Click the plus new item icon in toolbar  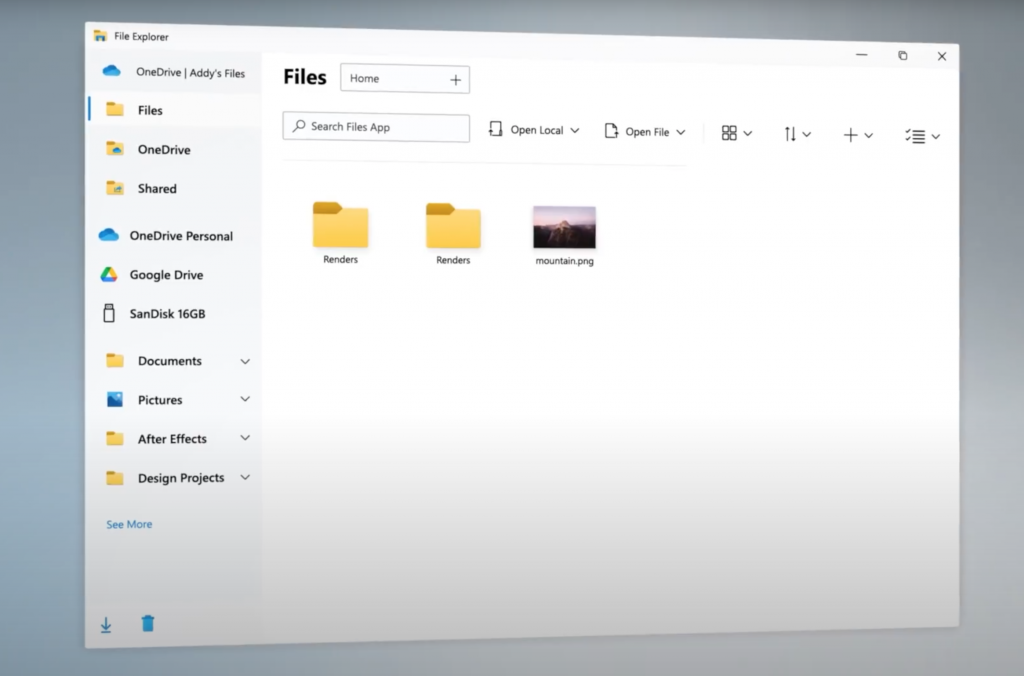tap(850, 135)
